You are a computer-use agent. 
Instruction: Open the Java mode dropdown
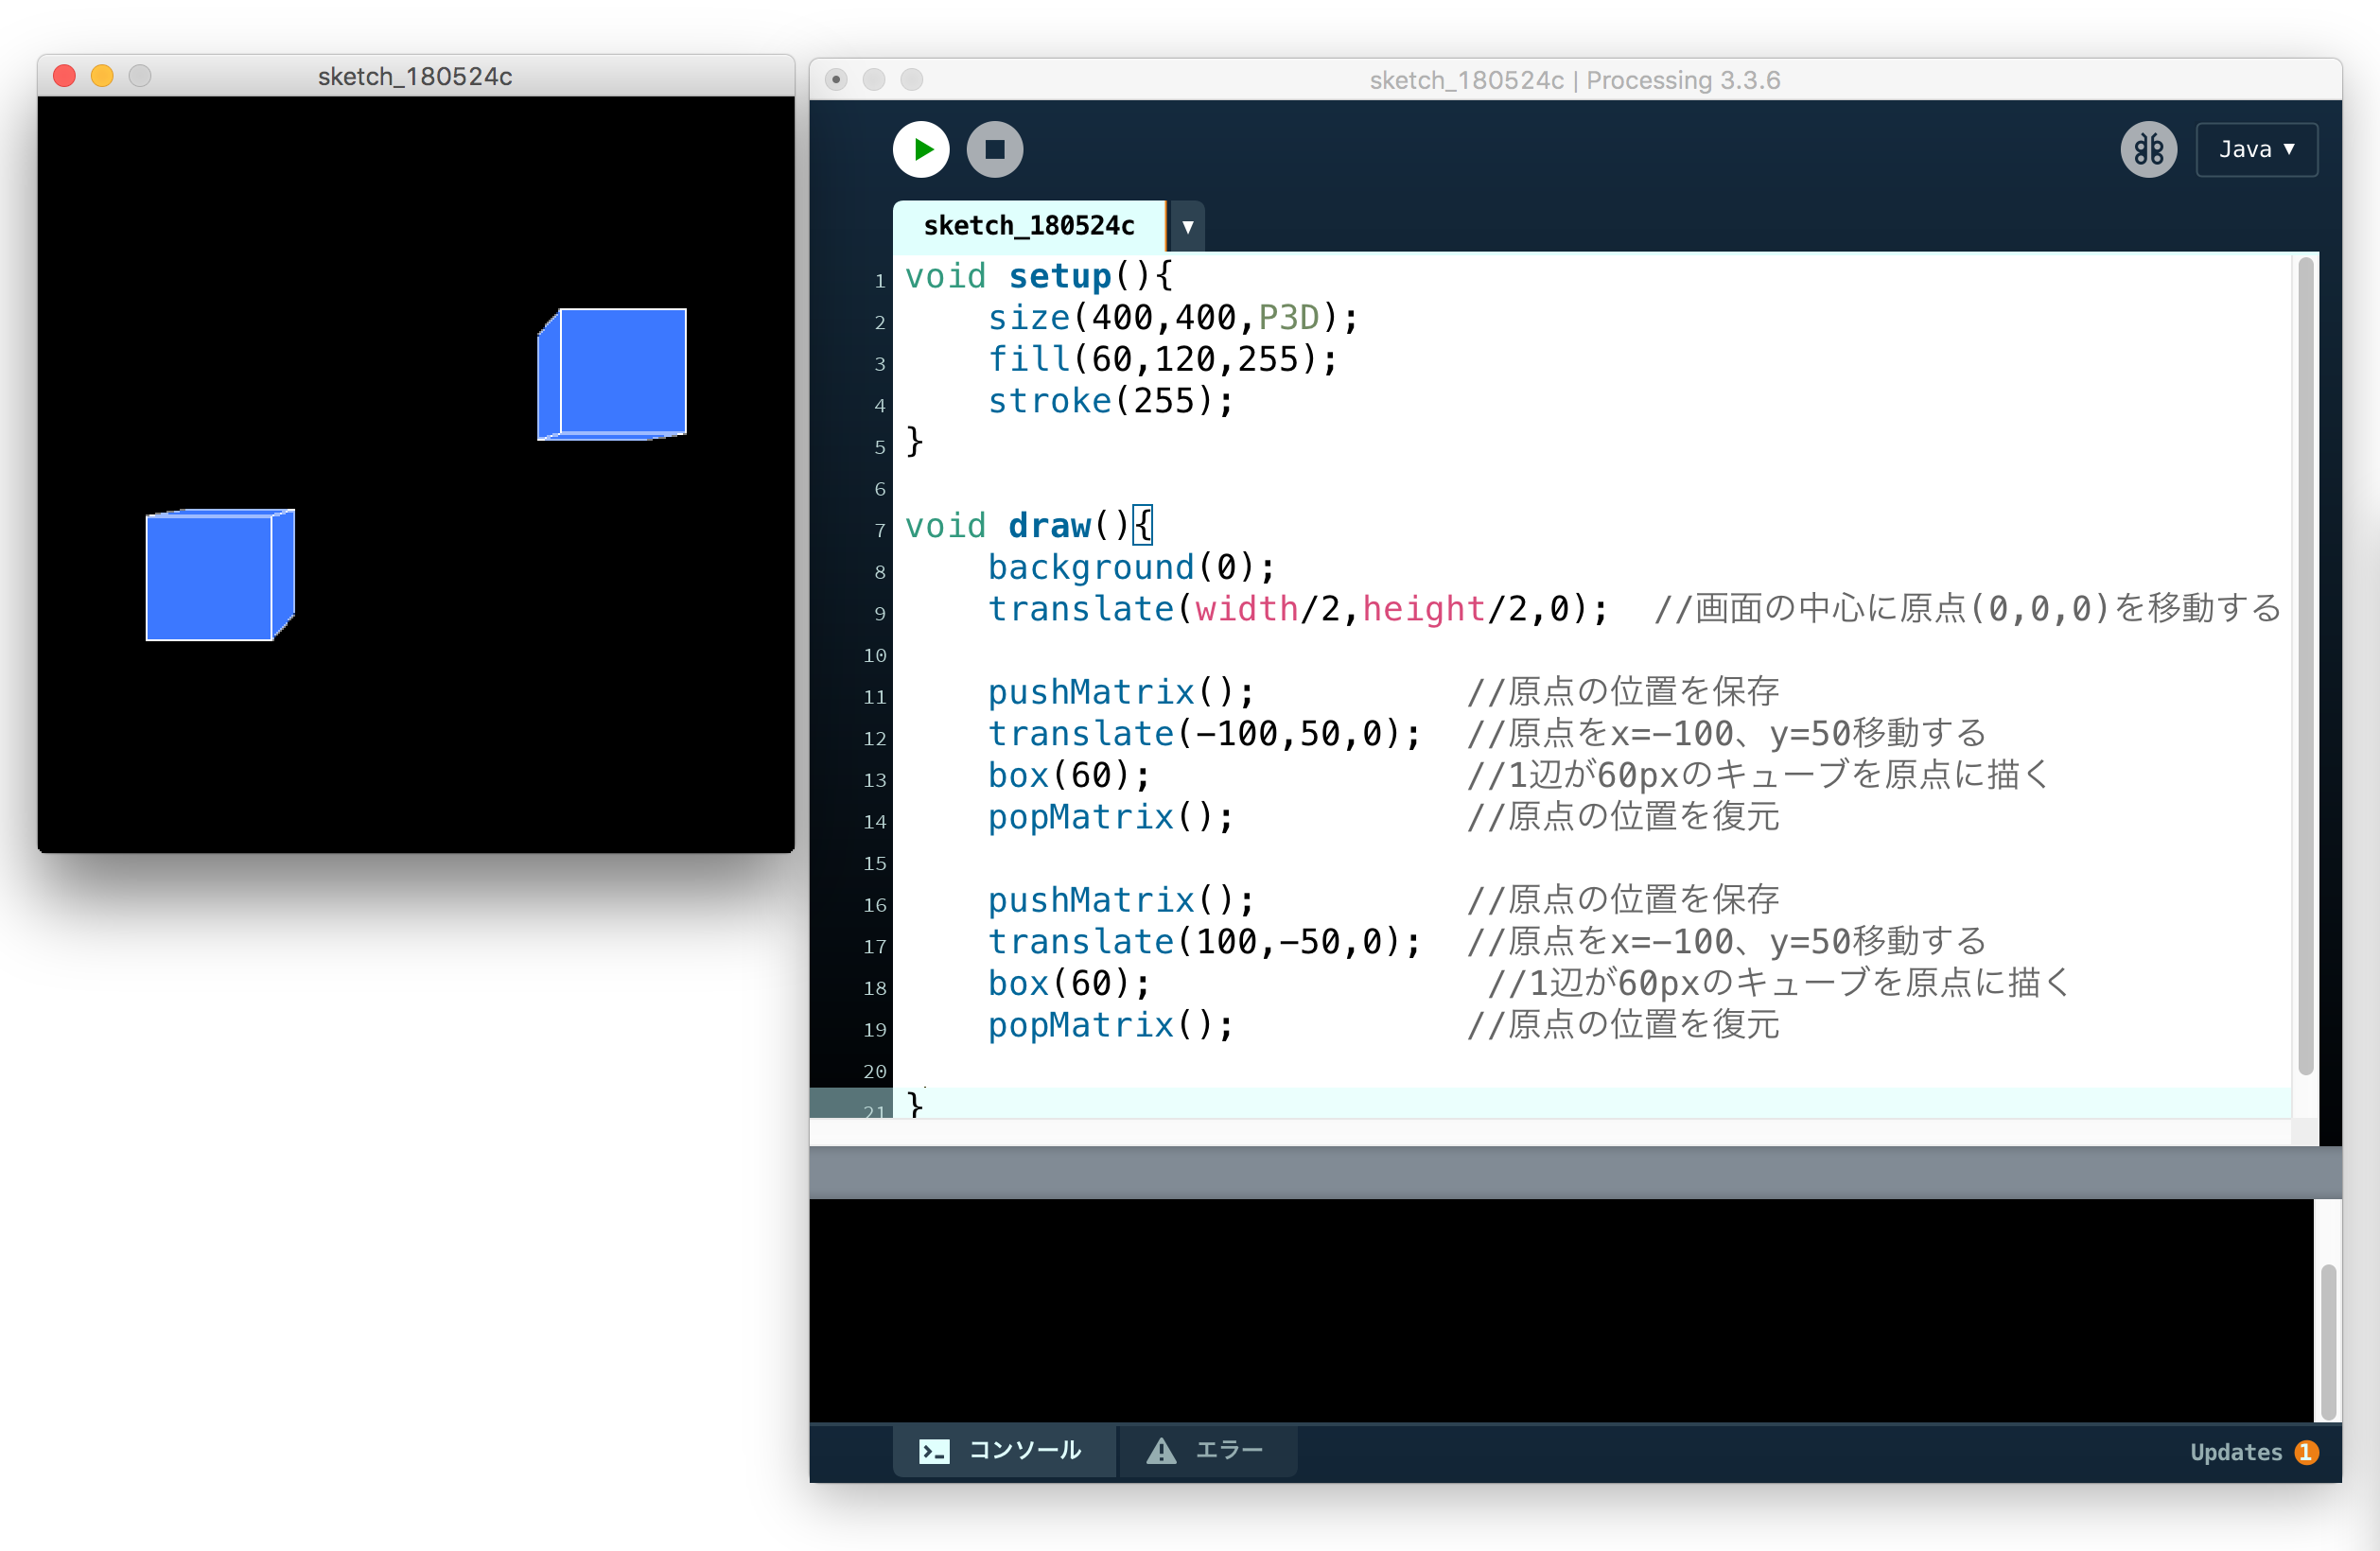pyautogui.click(x=2256, y=150)
